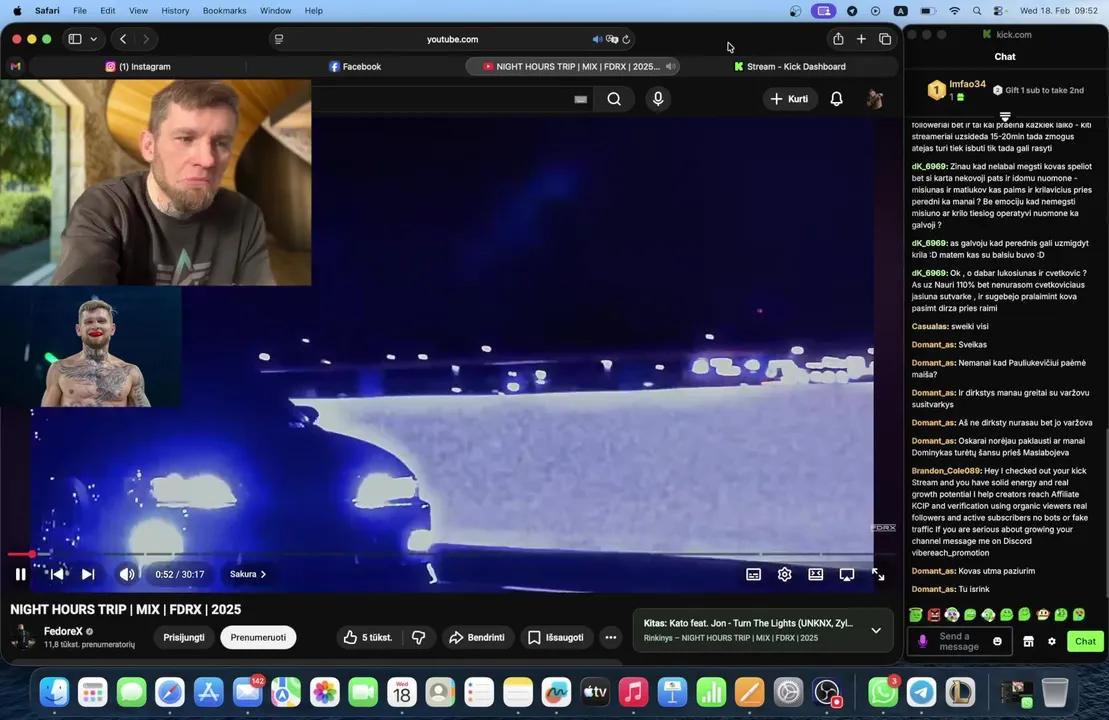Open WhatsApp in the Dock
This screenshot has height=720, width=1109.
pos(883,692)
